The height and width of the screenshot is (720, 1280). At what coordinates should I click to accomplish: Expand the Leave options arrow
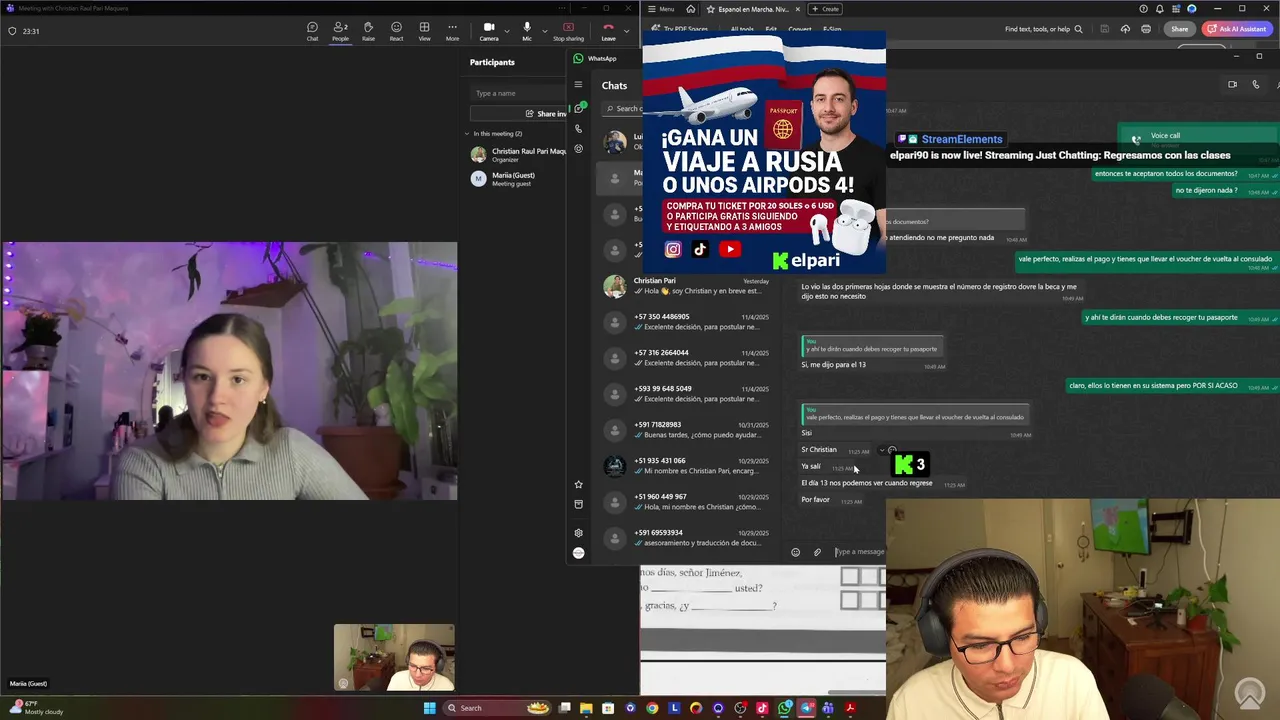627,31
